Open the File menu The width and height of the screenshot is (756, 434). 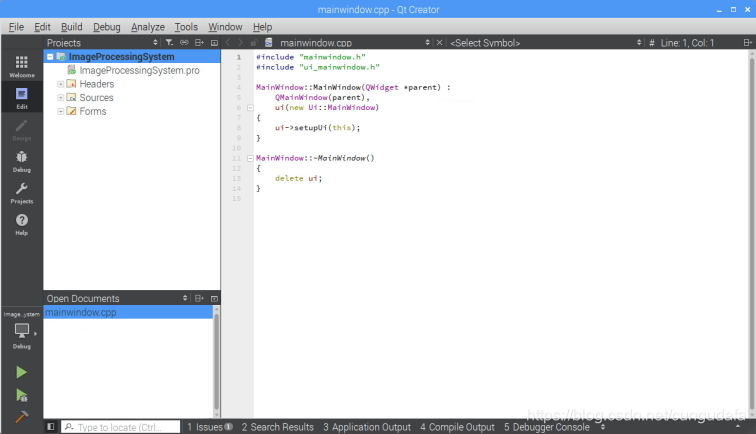[x=16, y=27]
